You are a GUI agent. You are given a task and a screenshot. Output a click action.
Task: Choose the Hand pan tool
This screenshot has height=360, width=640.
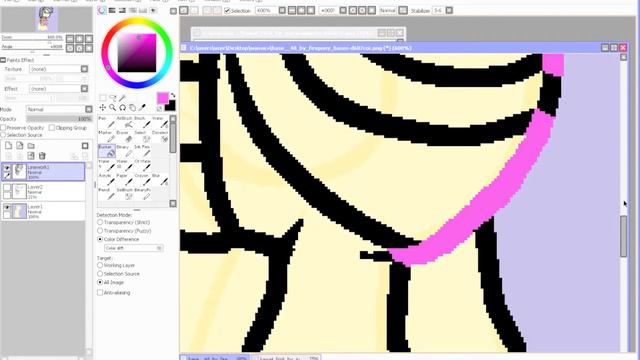point(132,108)
